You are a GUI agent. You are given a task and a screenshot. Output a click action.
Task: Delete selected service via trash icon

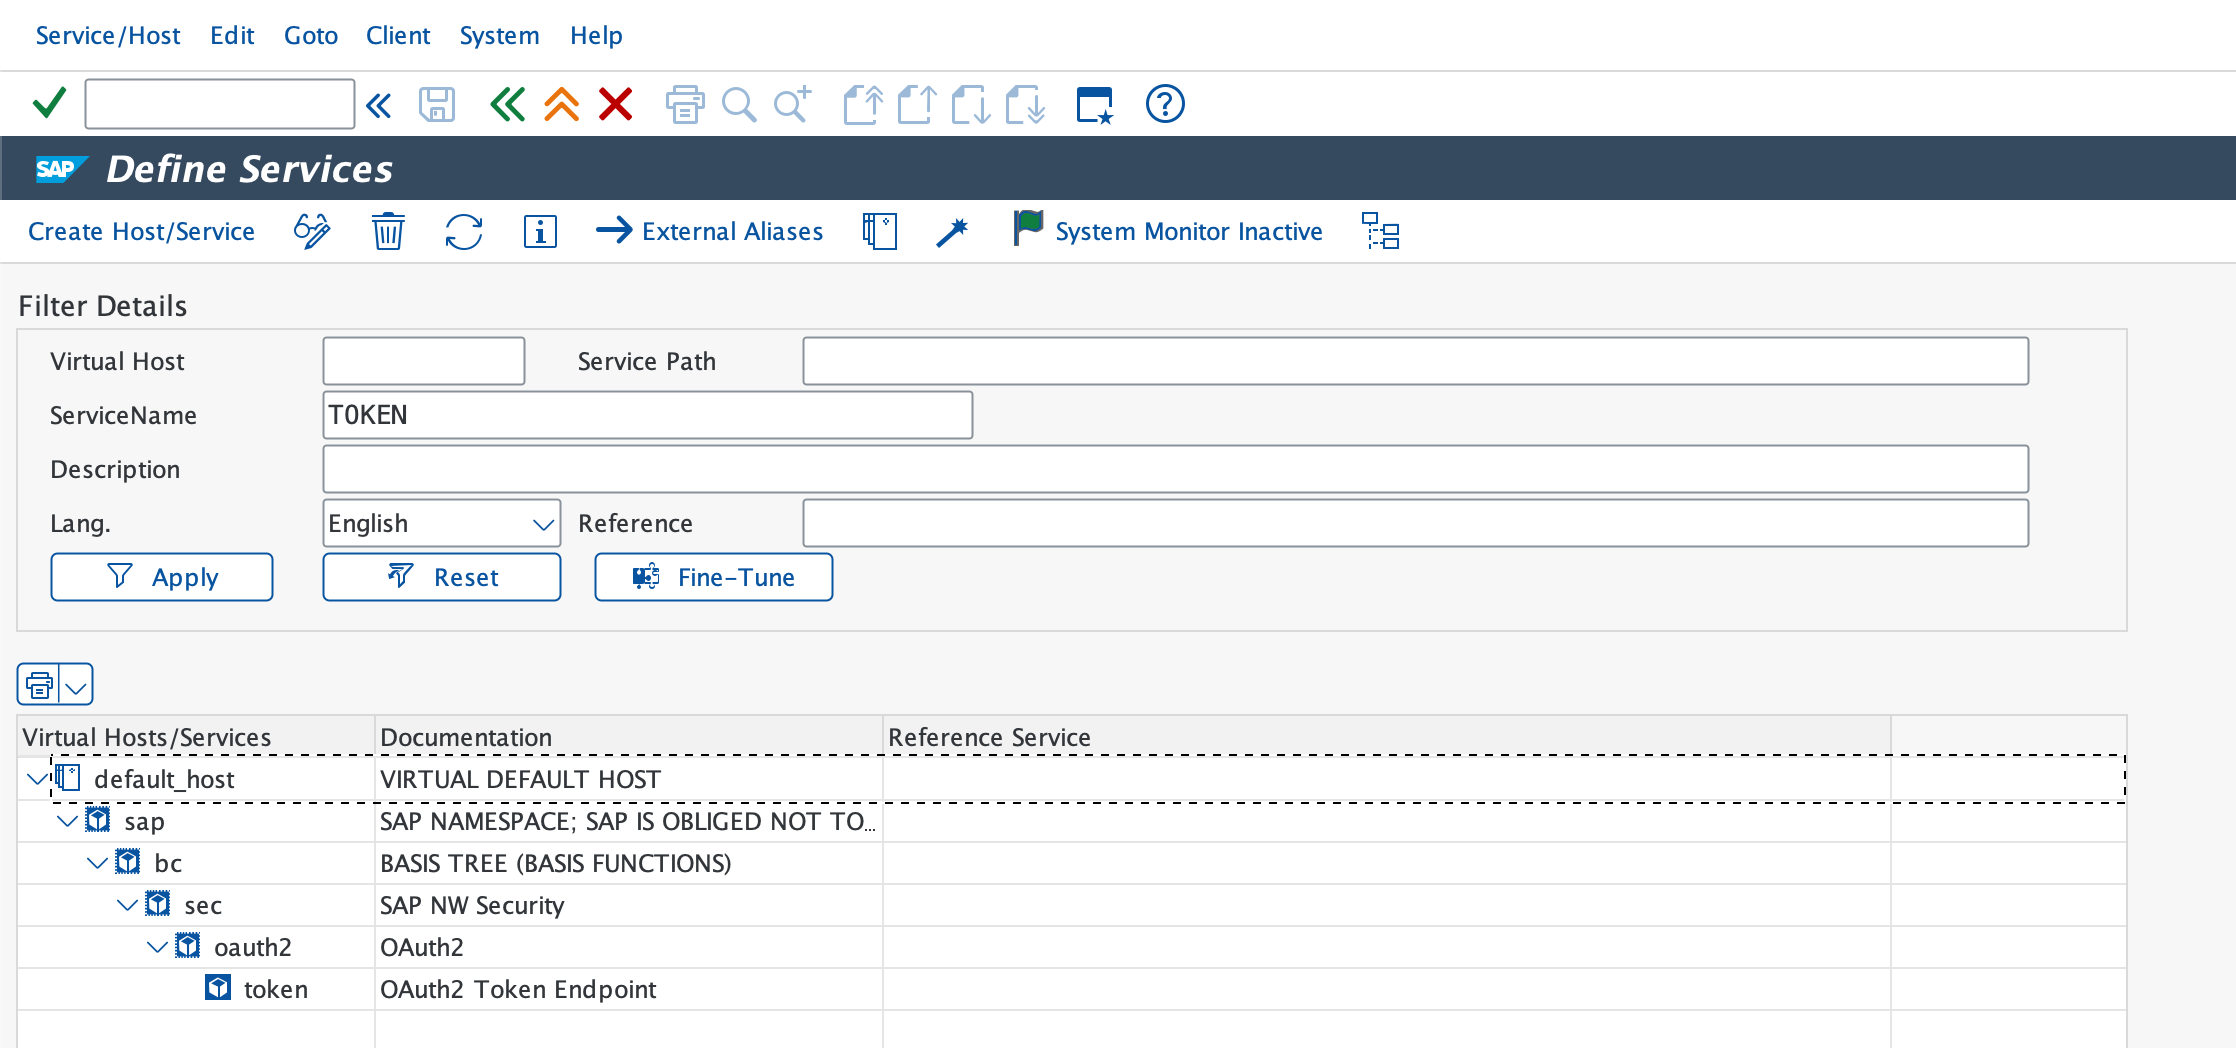388,231
